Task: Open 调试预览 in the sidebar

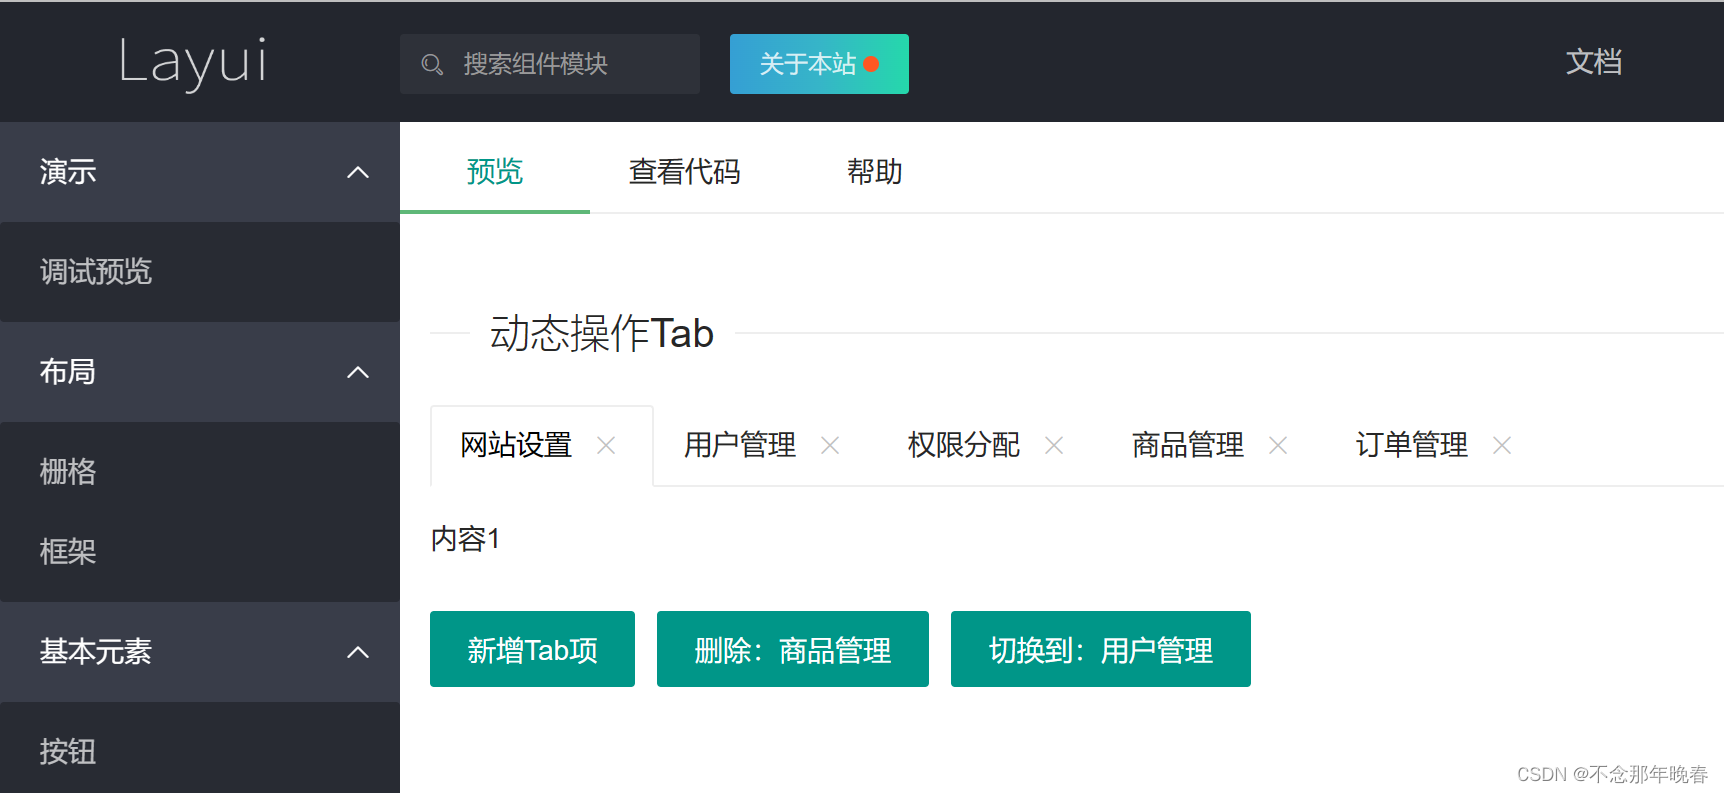Action: [x=200, y=272]
